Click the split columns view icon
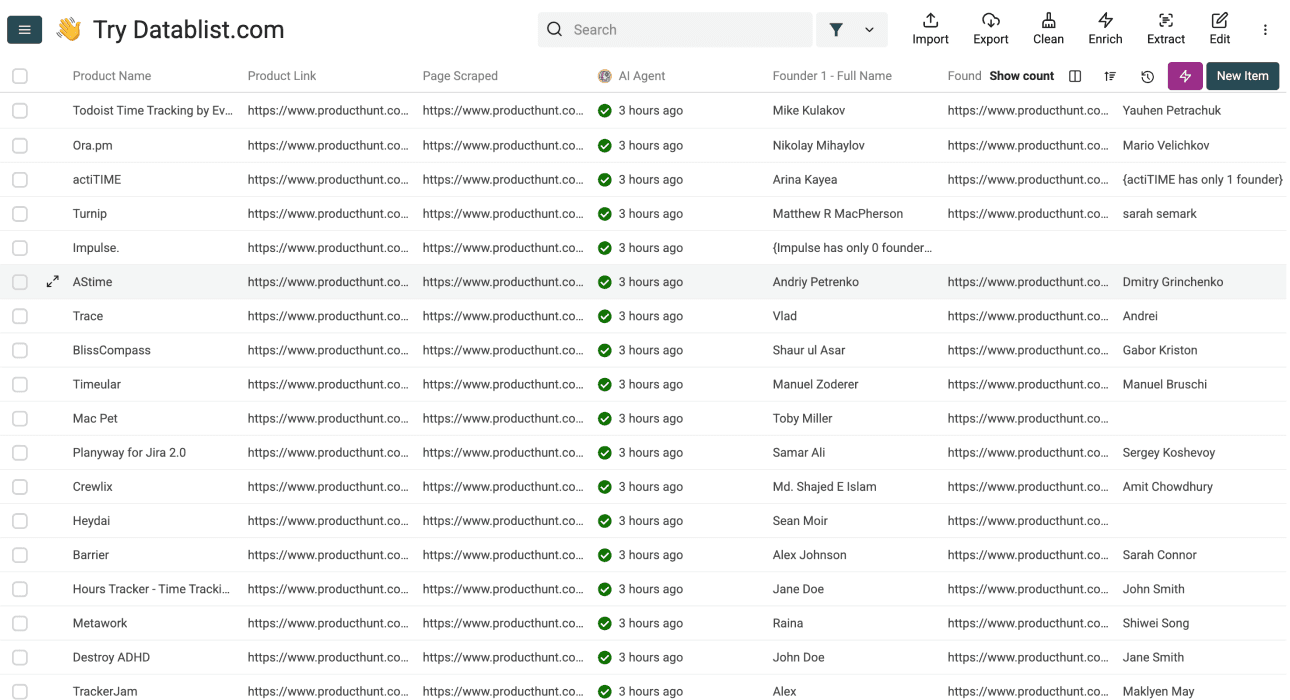 pyautogui.click(x=1074, y=76)
